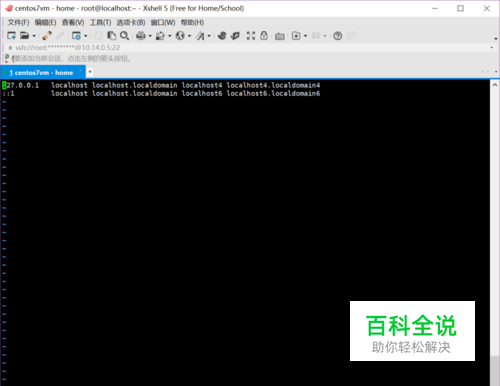Click the ssh://root address bar field
Screen dimensions: 500x386
pos(247,48)
